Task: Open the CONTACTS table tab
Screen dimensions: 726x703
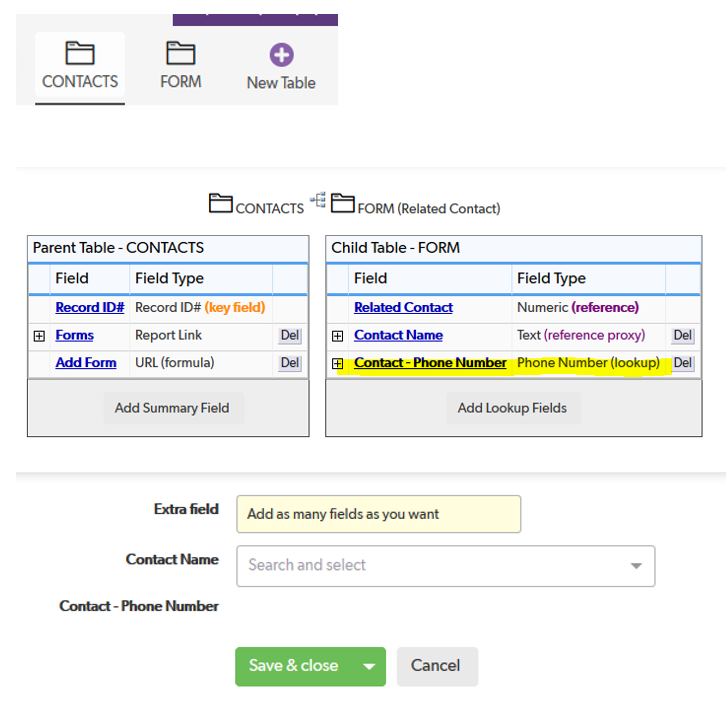Action: (80, 67)
